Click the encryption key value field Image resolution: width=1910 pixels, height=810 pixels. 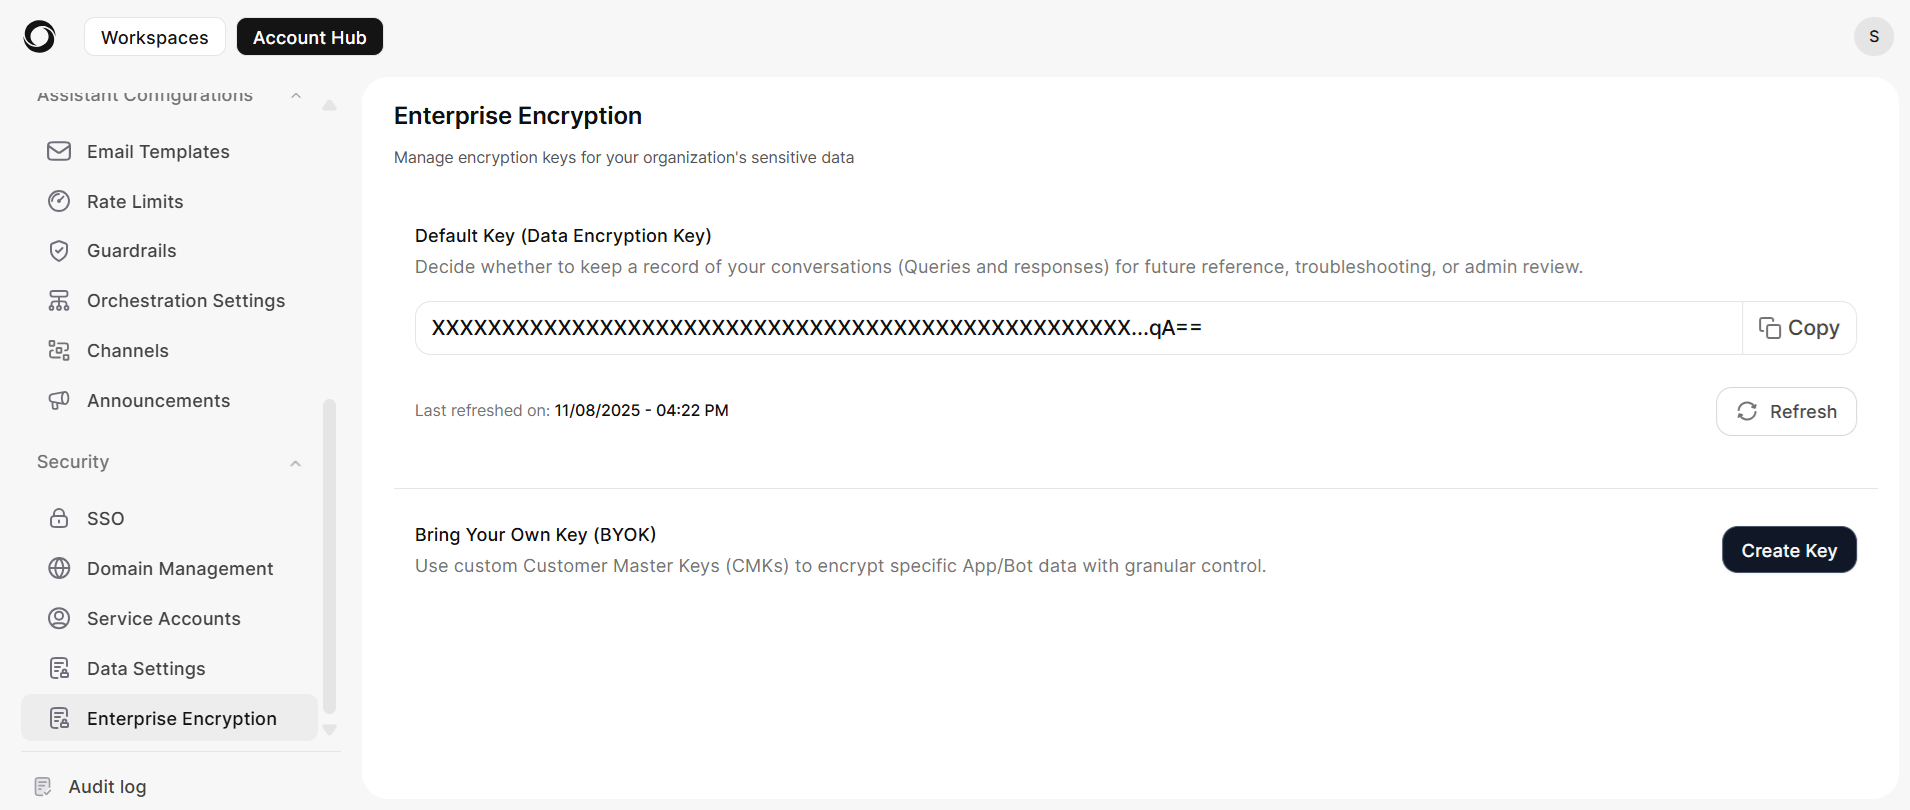(1078, 328)
